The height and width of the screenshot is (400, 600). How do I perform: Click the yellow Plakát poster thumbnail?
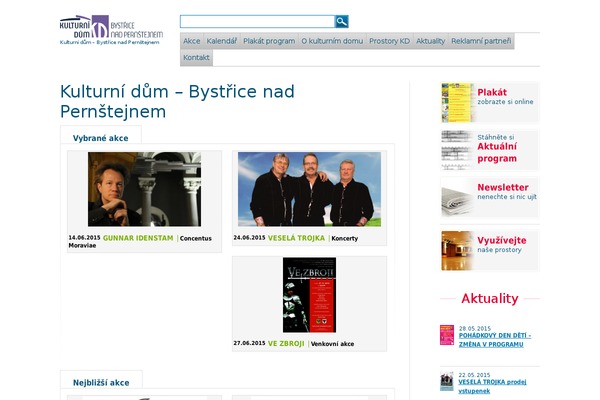pyautogui.click(x=457, y=102)
